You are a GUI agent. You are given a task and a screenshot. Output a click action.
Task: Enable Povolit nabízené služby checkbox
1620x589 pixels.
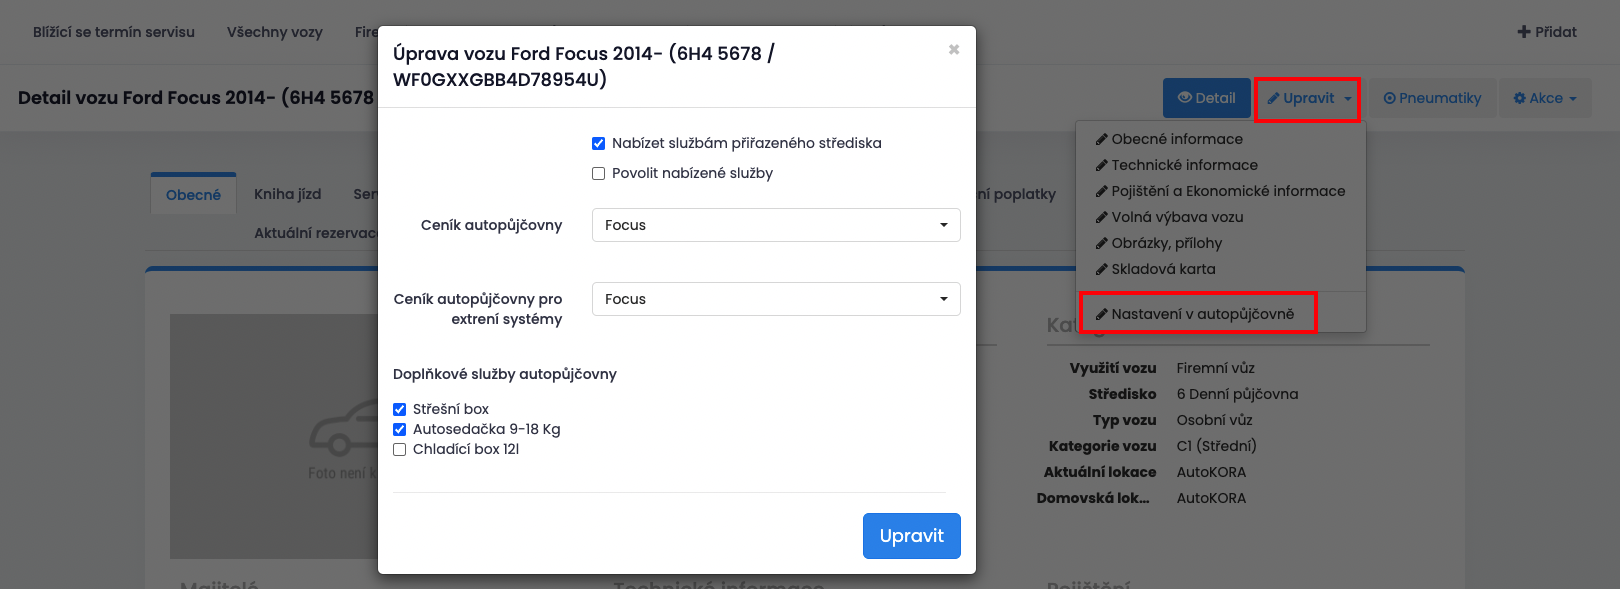(599, 173)
